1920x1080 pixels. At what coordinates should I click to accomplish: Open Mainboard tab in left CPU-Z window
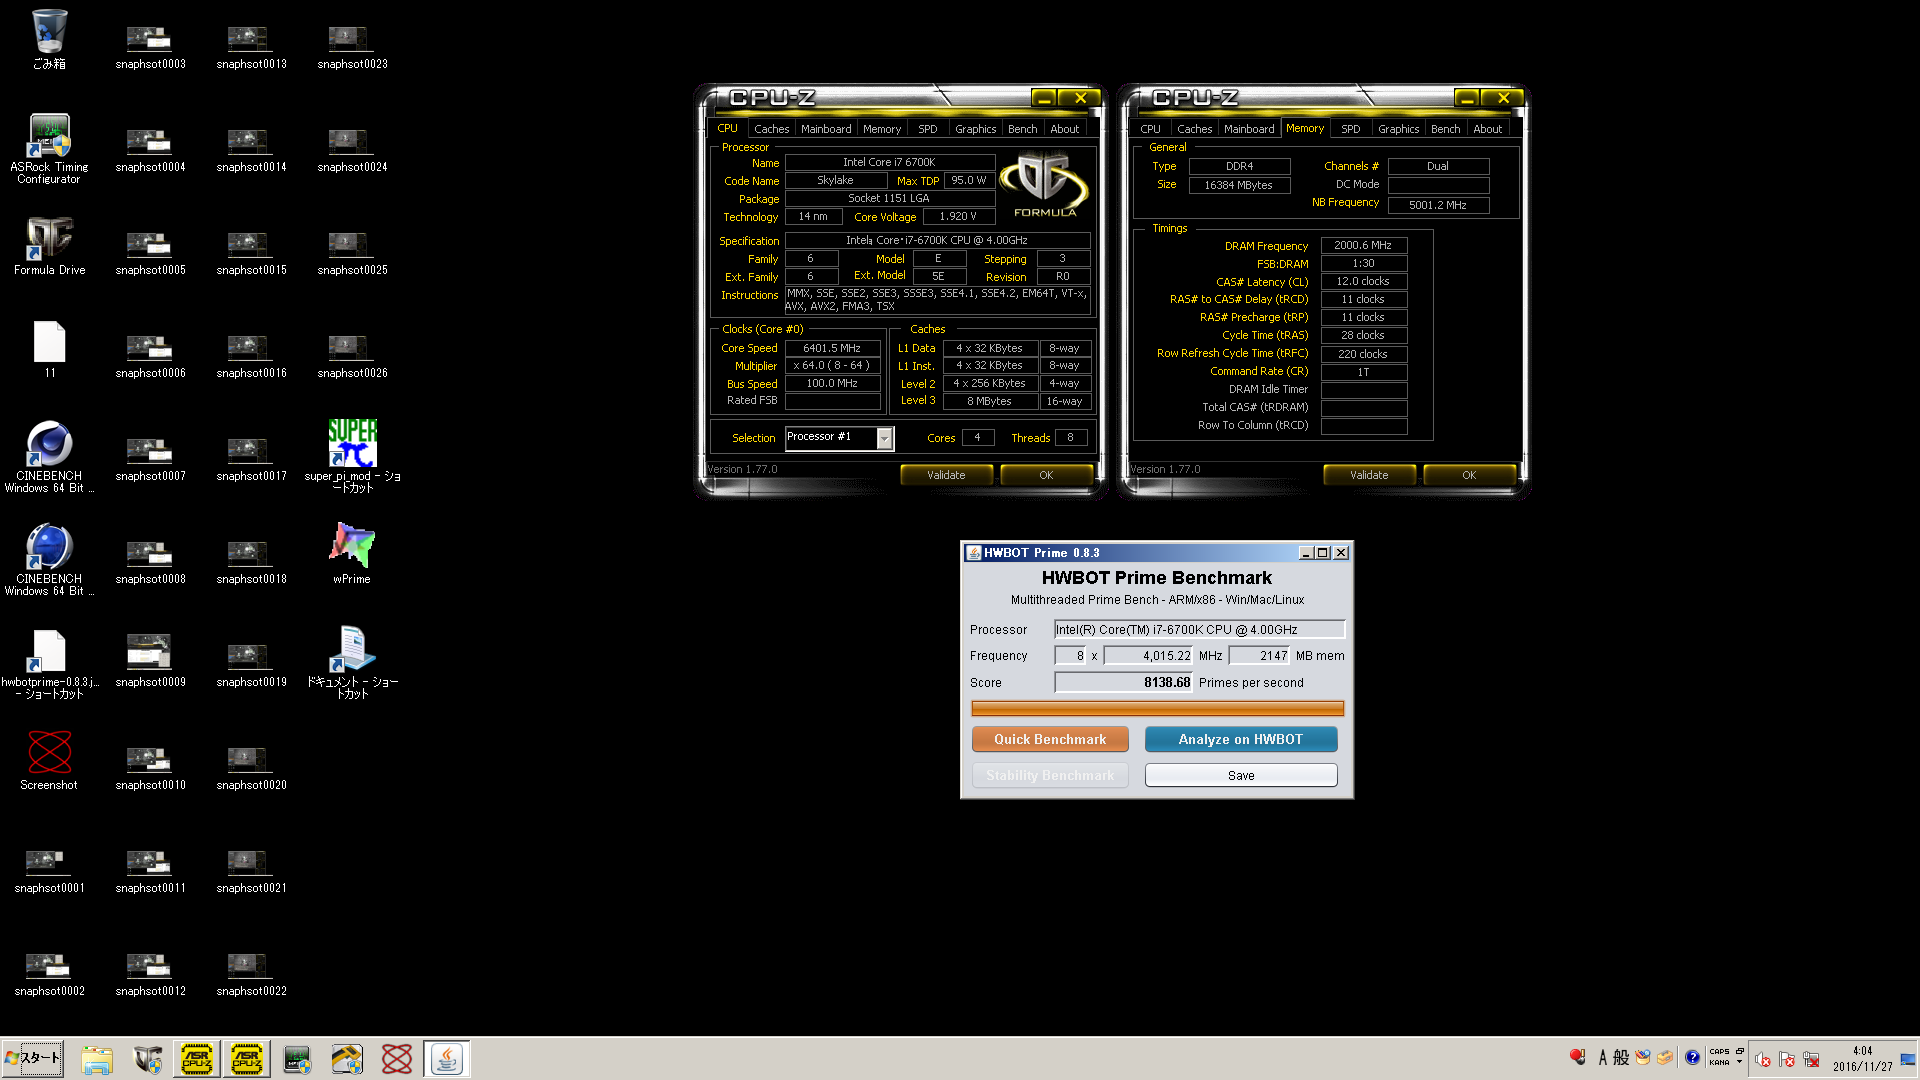click(826, 129)
